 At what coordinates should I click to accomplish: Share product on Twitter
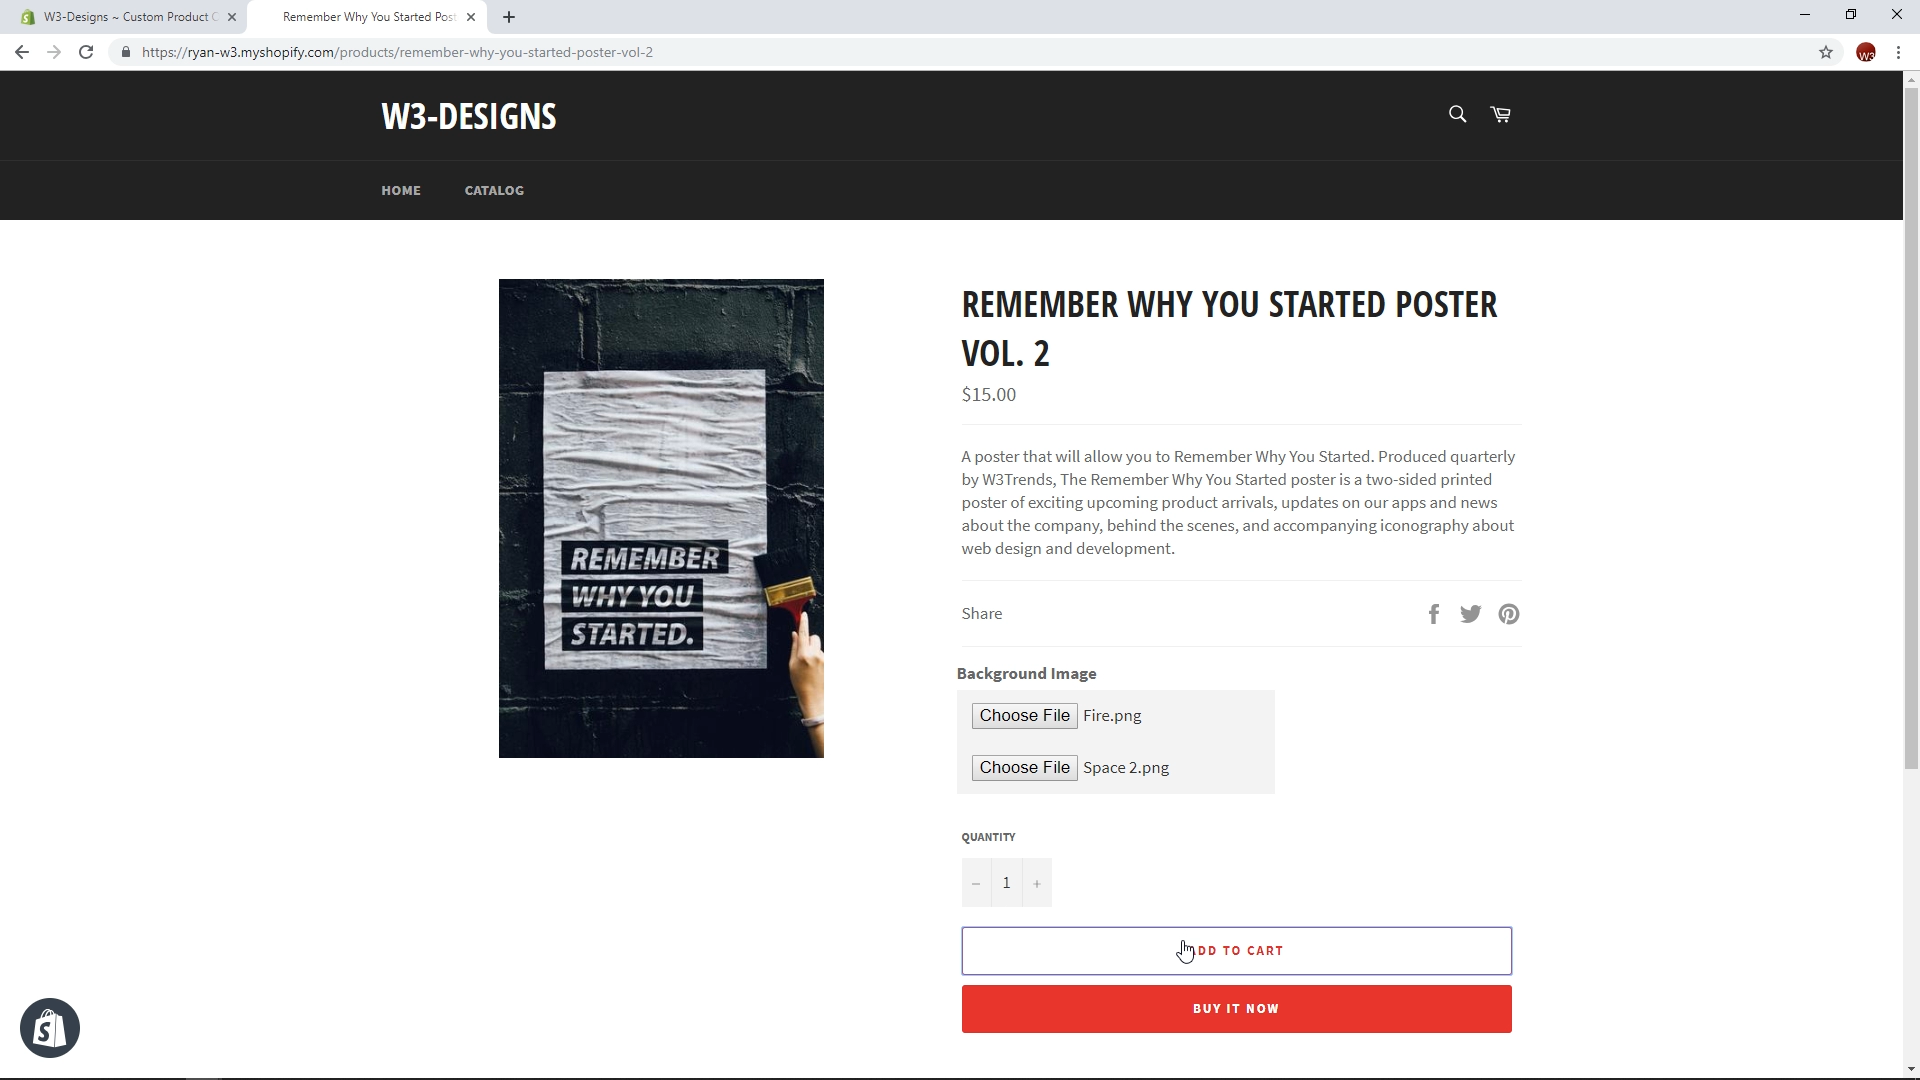[1470, 613]
